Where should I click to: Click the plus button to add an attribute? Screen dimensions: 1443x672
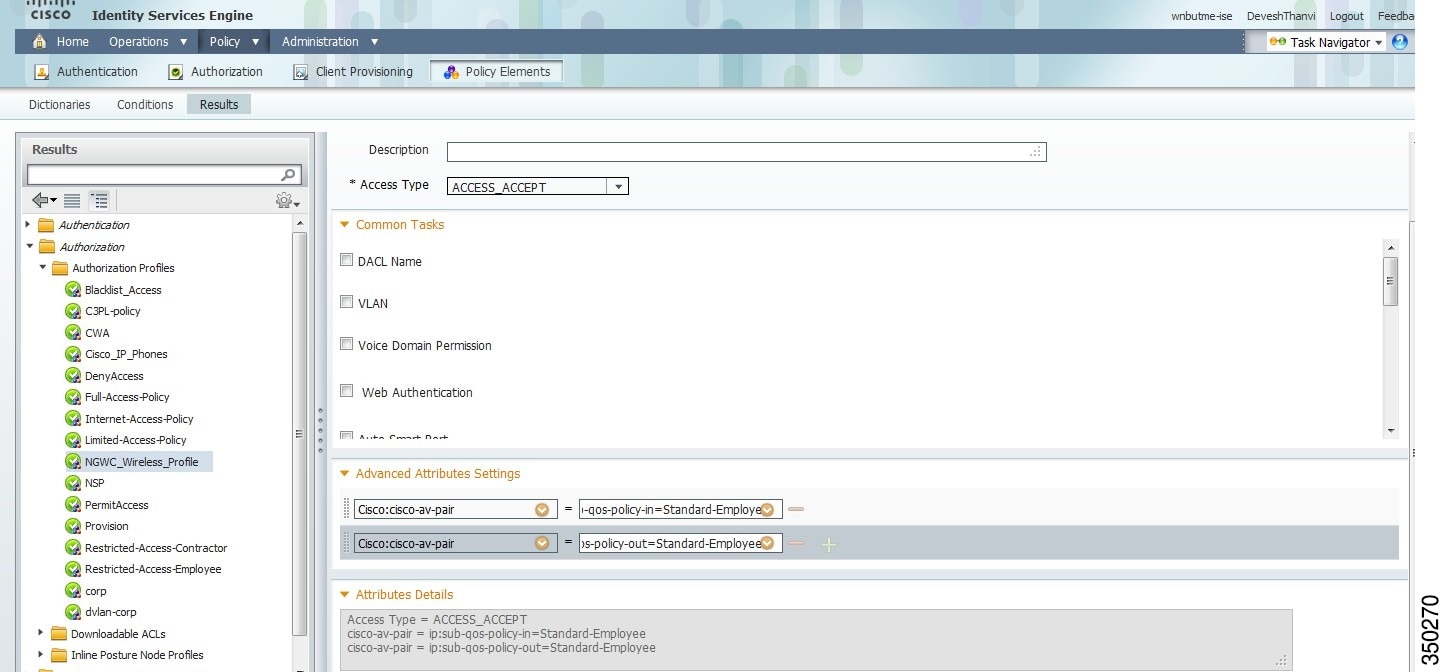click(x=829, y=544)
